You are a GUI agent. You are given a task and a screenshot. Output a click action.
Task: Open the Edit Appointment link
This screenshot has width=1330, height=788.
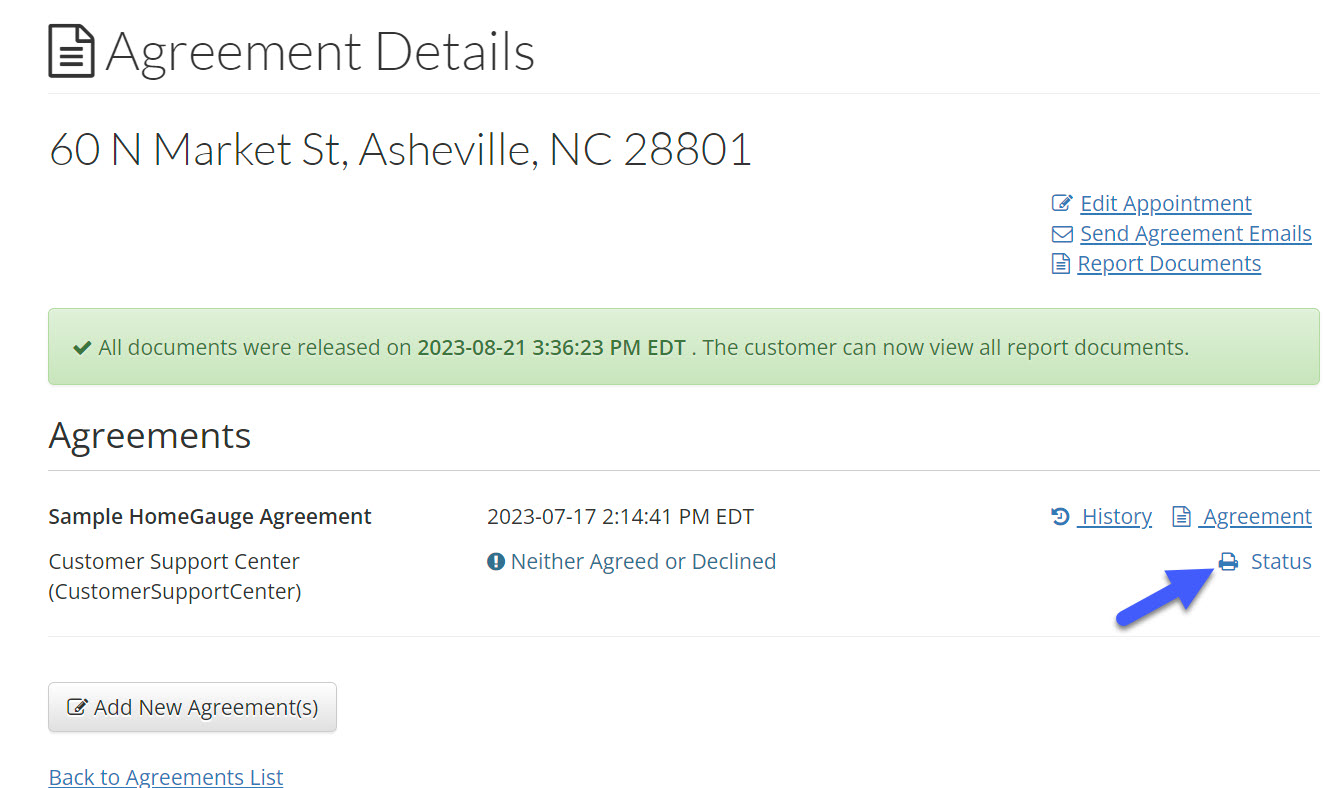[1166, 204]
